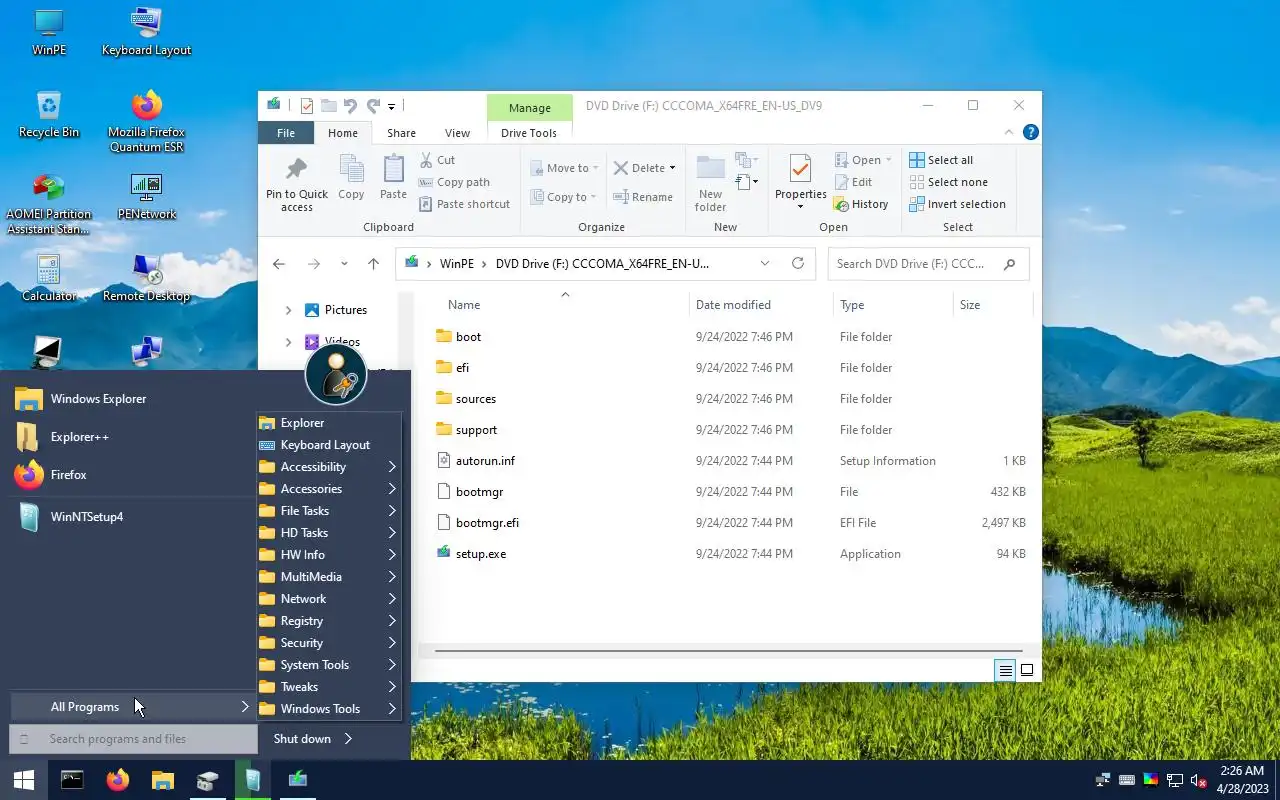Launch WinNTSetup4 from start menu
Image resolution: width=1280 pixels, height=800 pixels.
[x=86, y=517]
